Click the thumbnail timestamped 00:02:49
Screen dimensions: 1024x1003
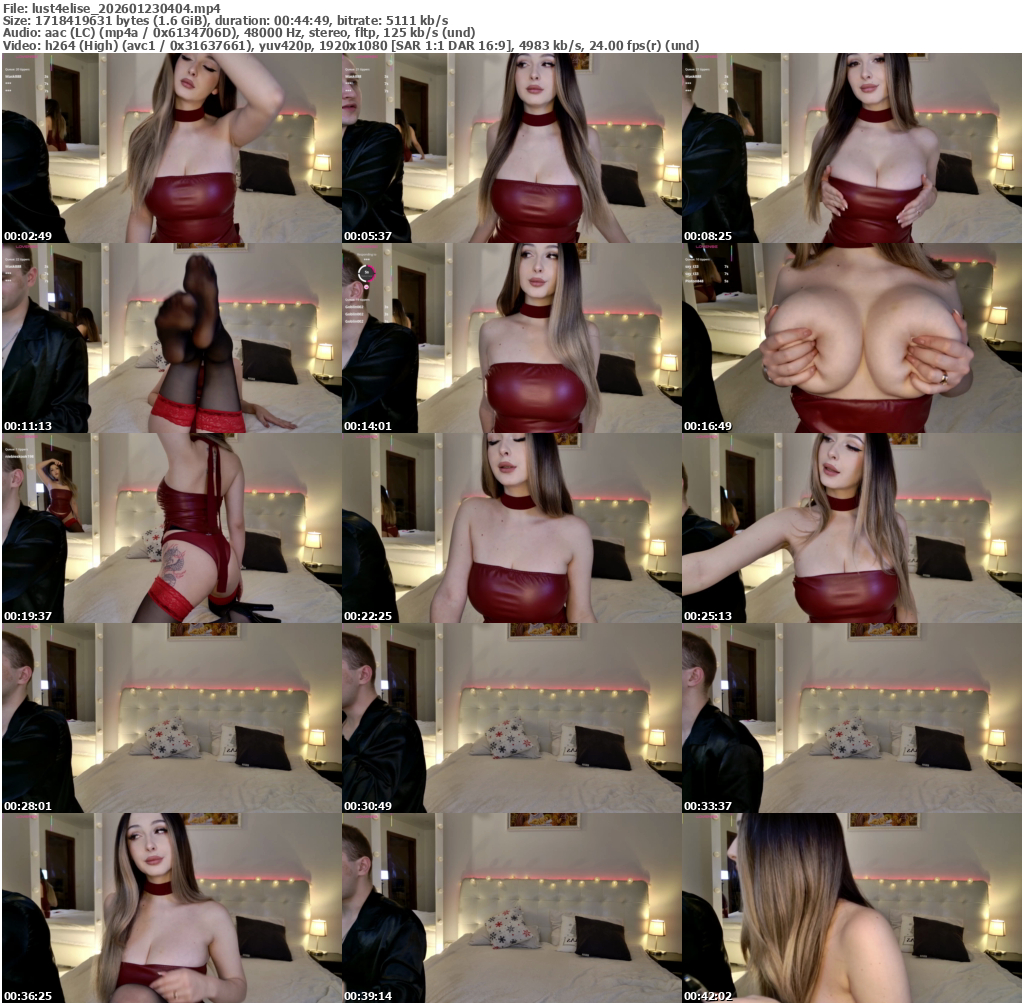(171, 148)
